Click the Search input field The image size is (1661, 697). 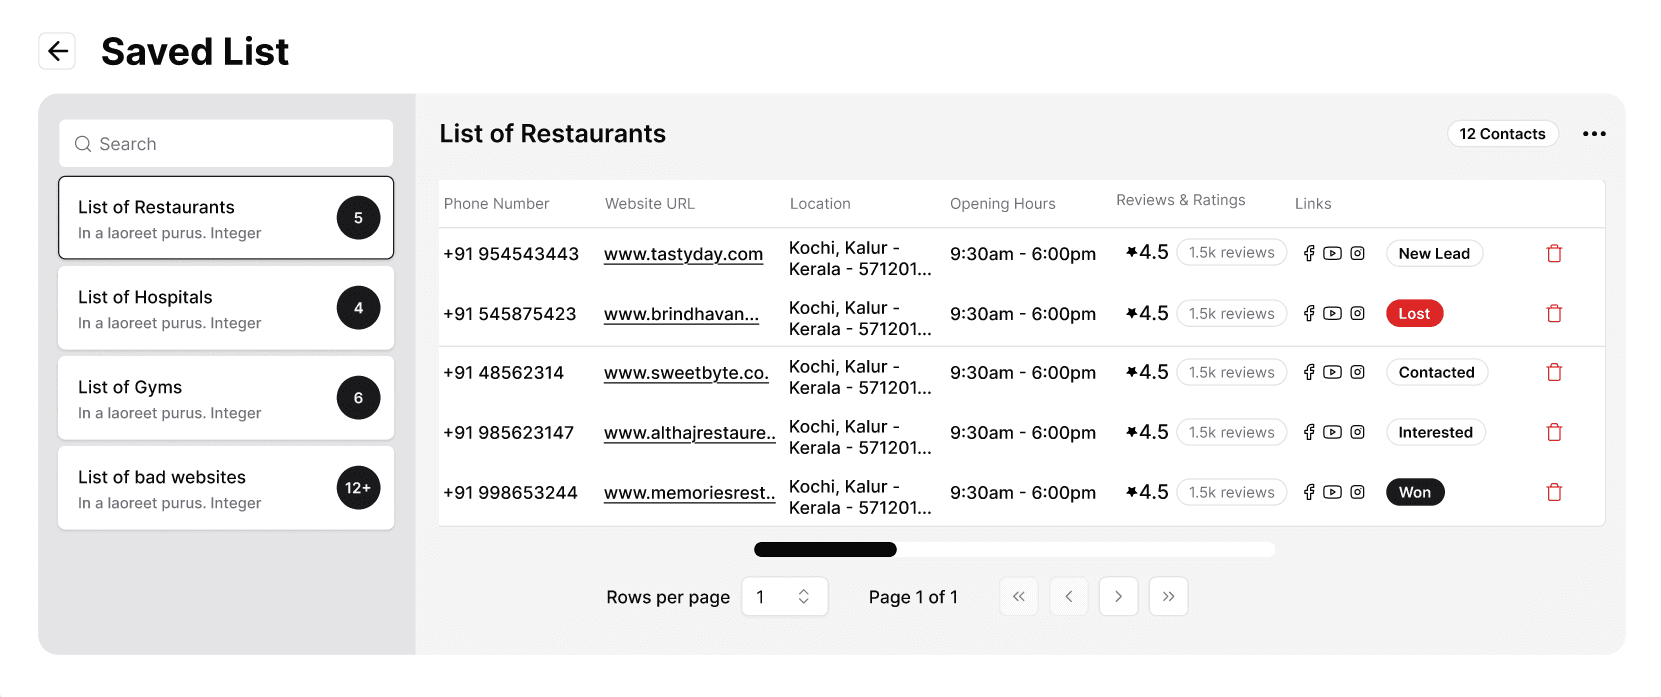pos(226,144)
